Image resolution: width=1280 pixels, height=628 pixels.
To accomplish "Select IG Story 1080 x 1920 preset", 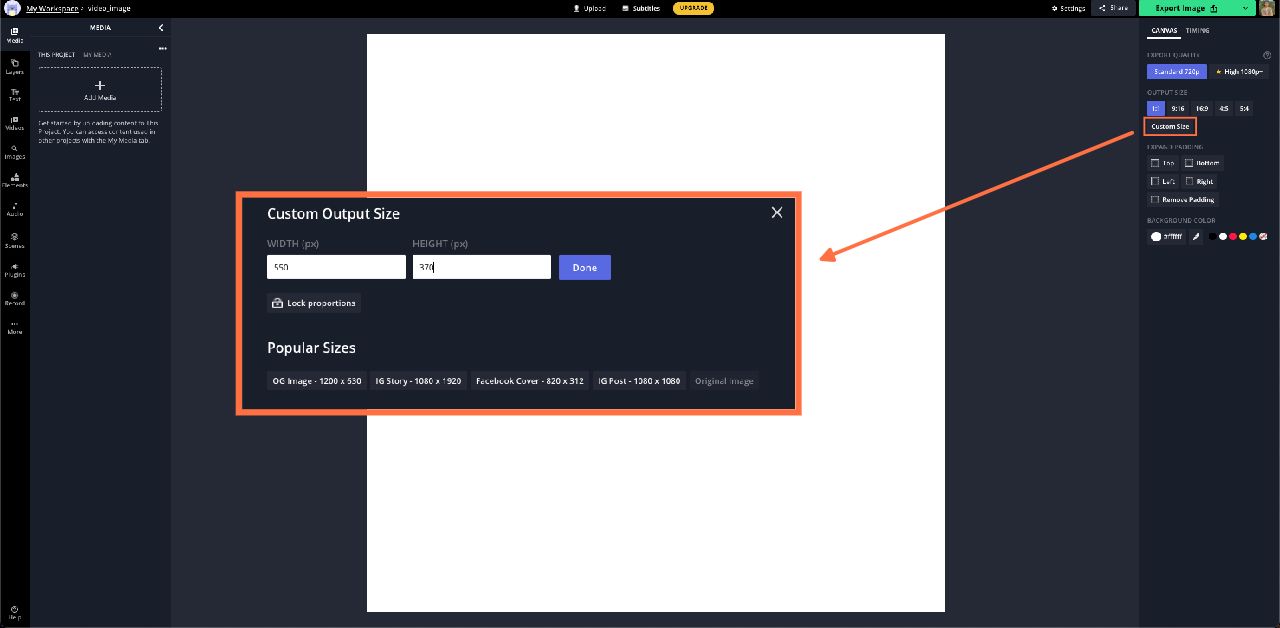I will [418, 381].
